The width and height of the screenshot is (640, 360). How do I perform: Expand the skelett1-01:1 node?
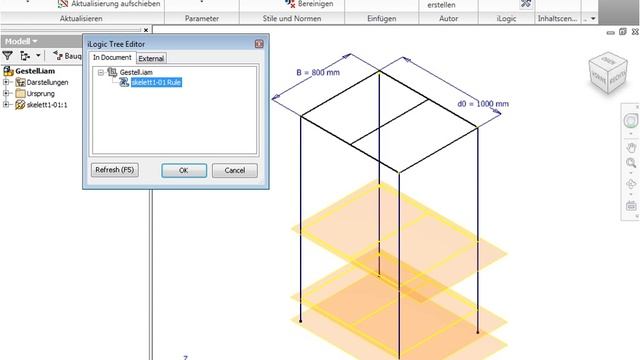point(6,105)
